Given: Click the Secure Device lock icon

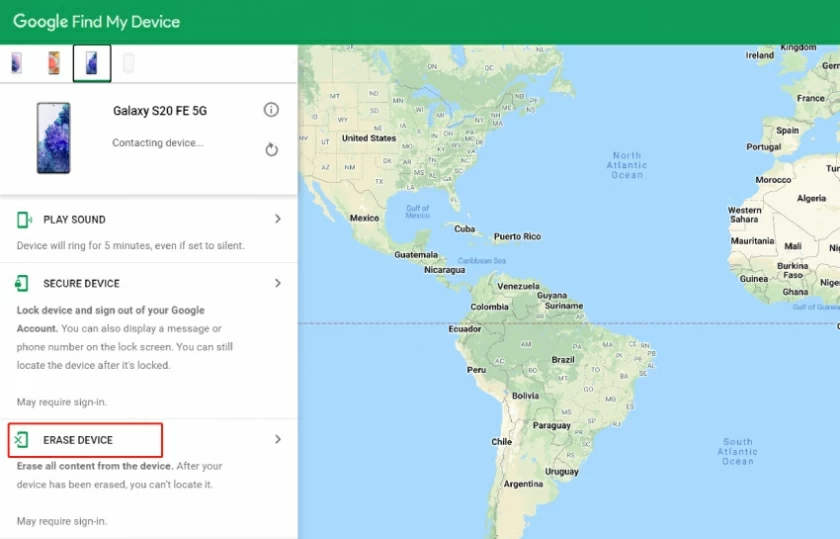Looking at the screenshot, I should (x=21, y=283).
